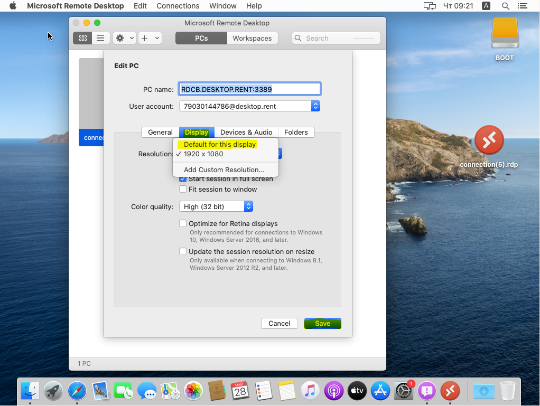
Task: Open Podcasts from the Dock
Action: [x=333, y=391]
